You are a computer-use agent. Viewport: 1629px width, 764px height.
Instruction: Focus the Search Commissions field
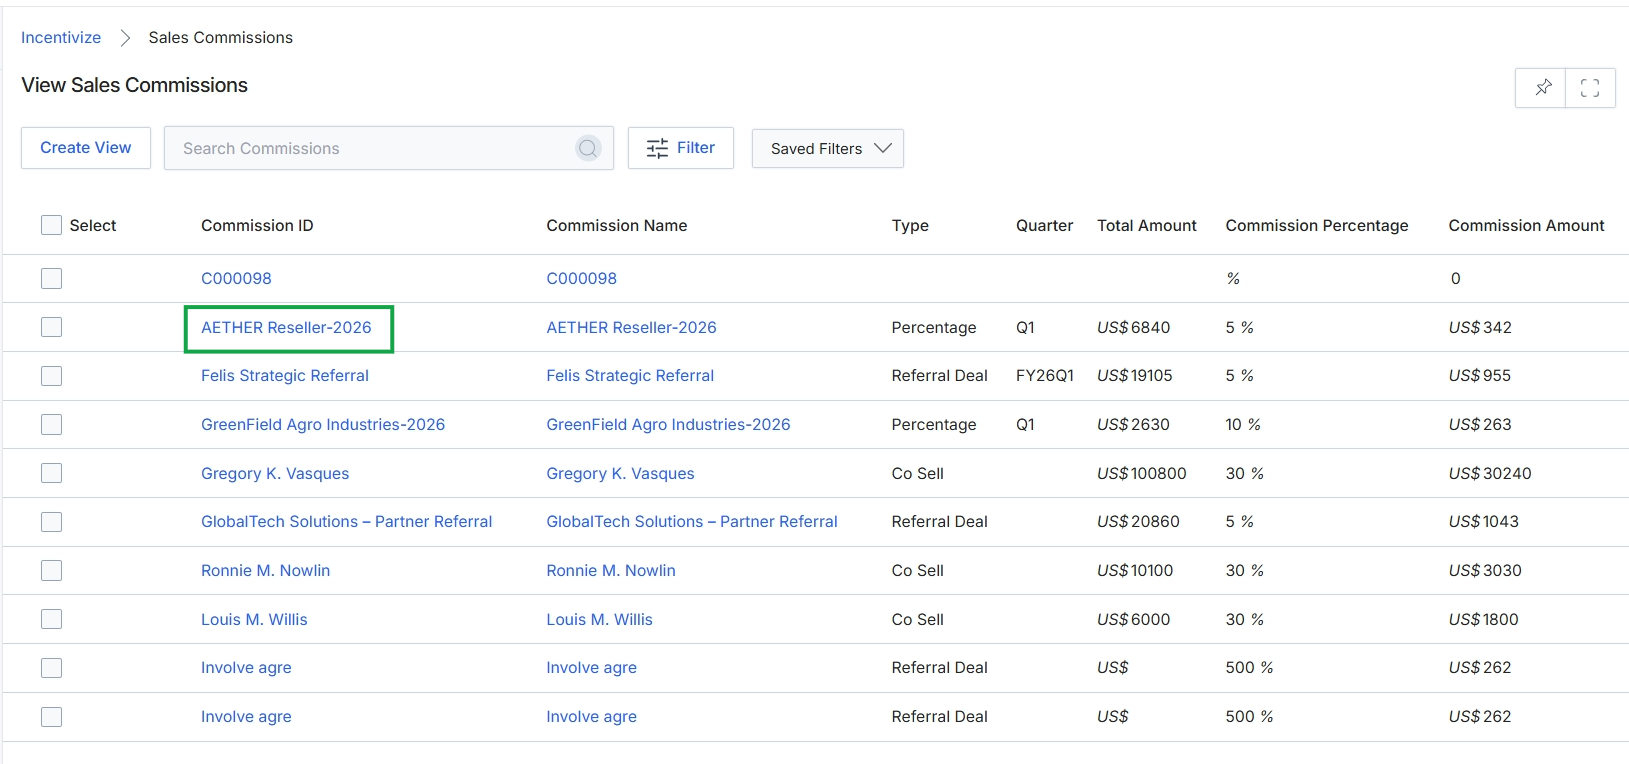(x=389, y=148)
